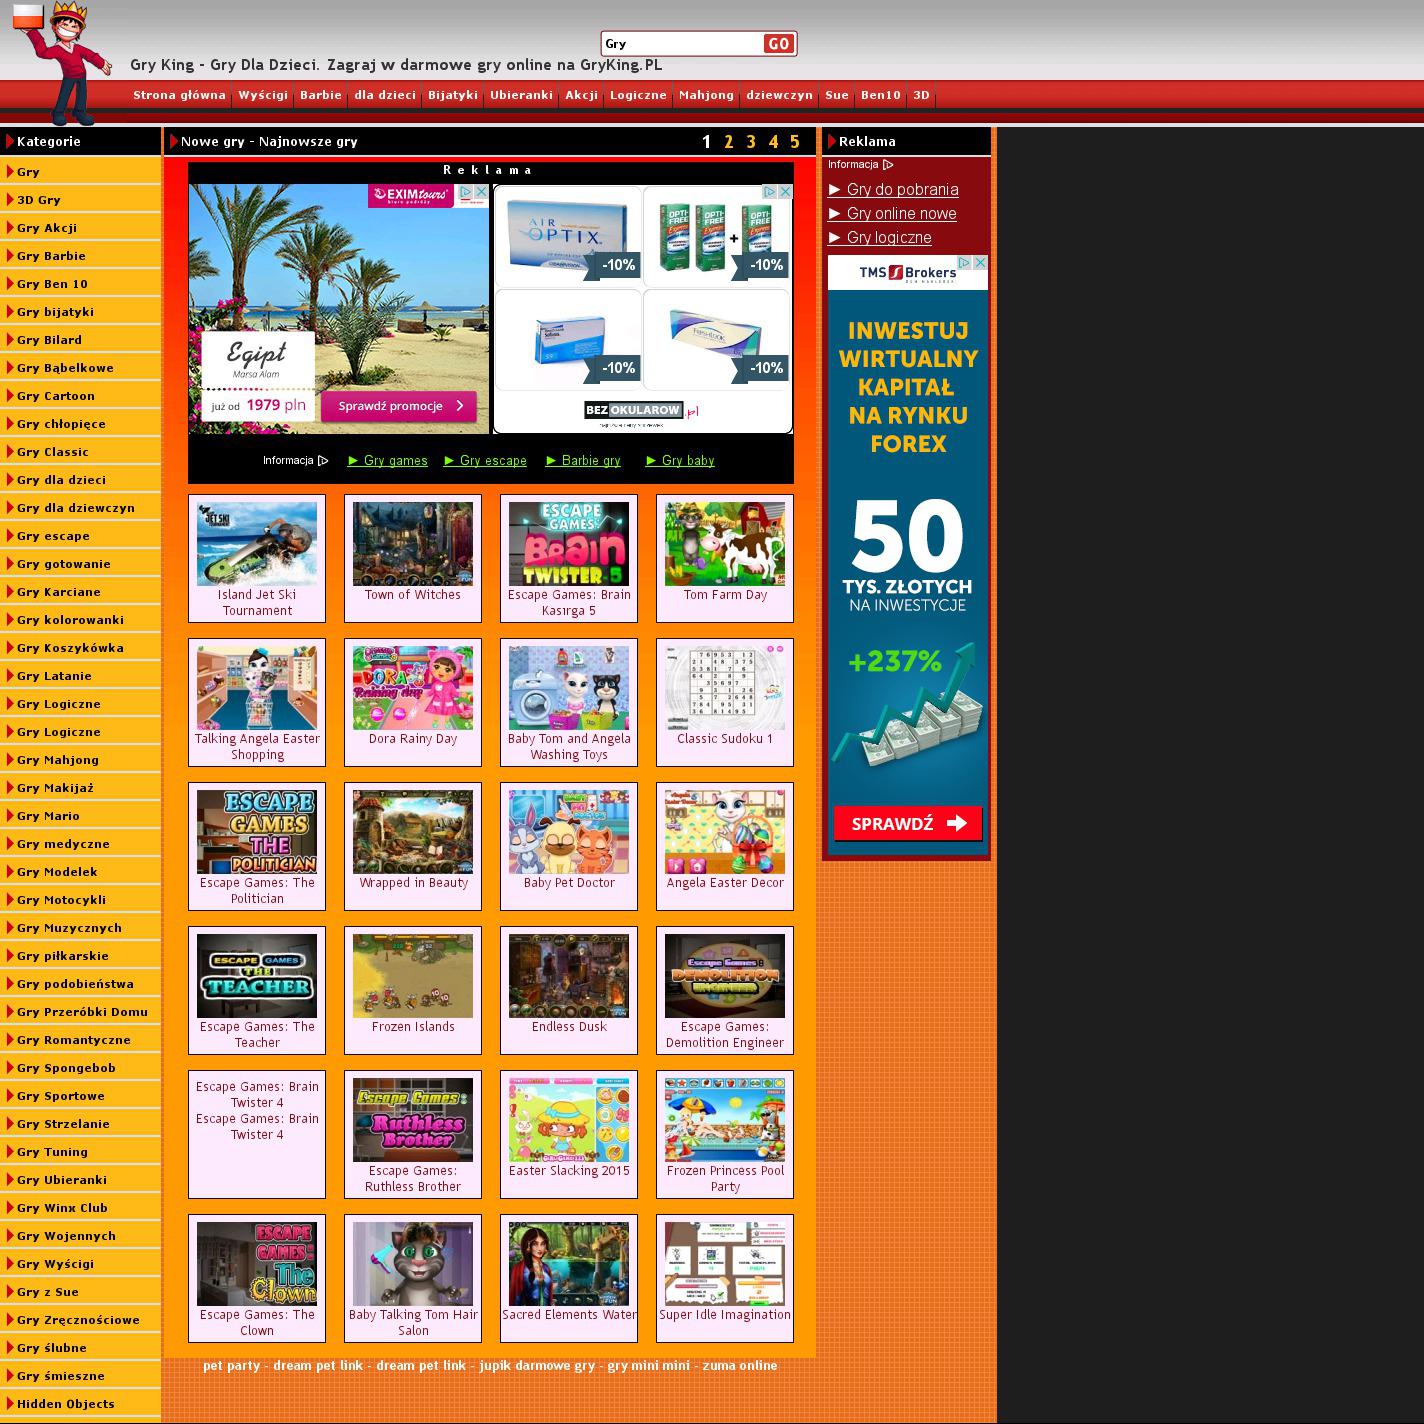Open the Classic Sudoku 1 game thumbnail

pyautogui.click(x=725, y=688)
